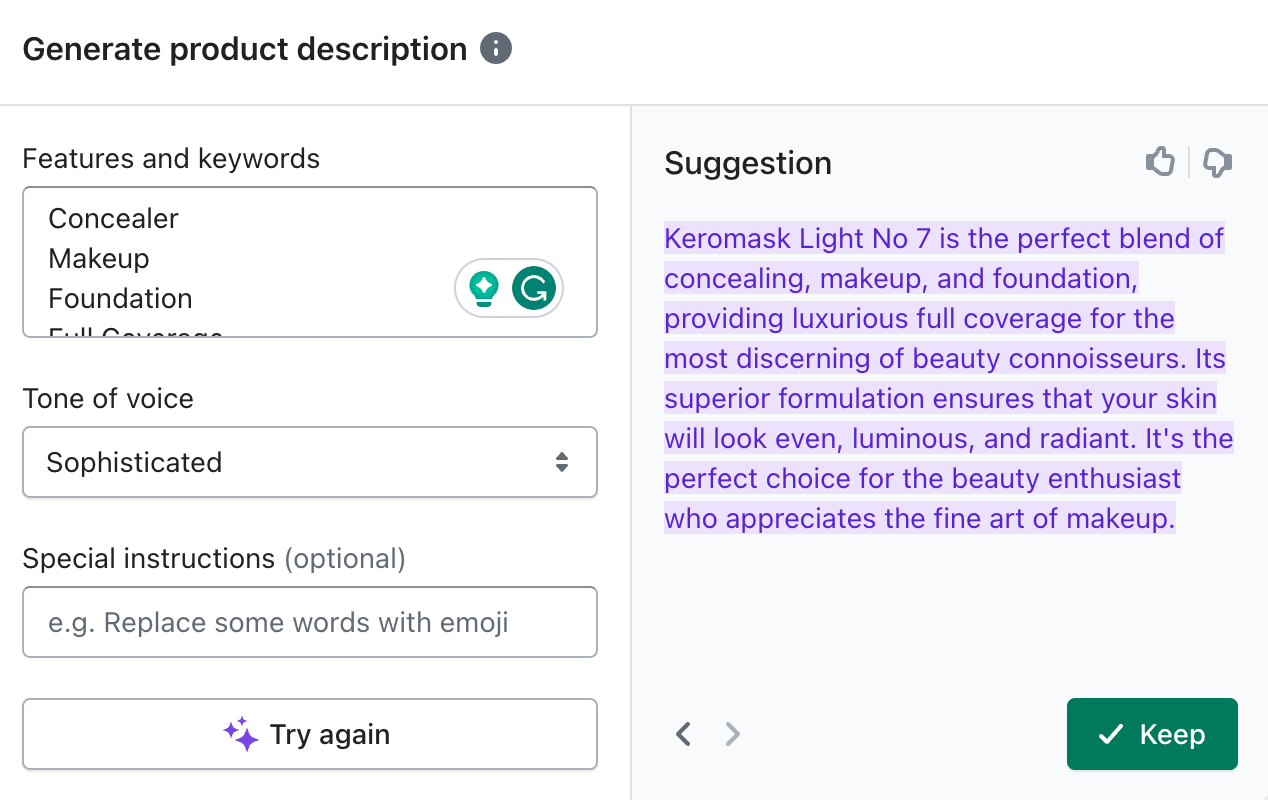The image size is (1268, 800).
Task: Click the sparkle icon on Try again
Action: click(x=241, y=734)
